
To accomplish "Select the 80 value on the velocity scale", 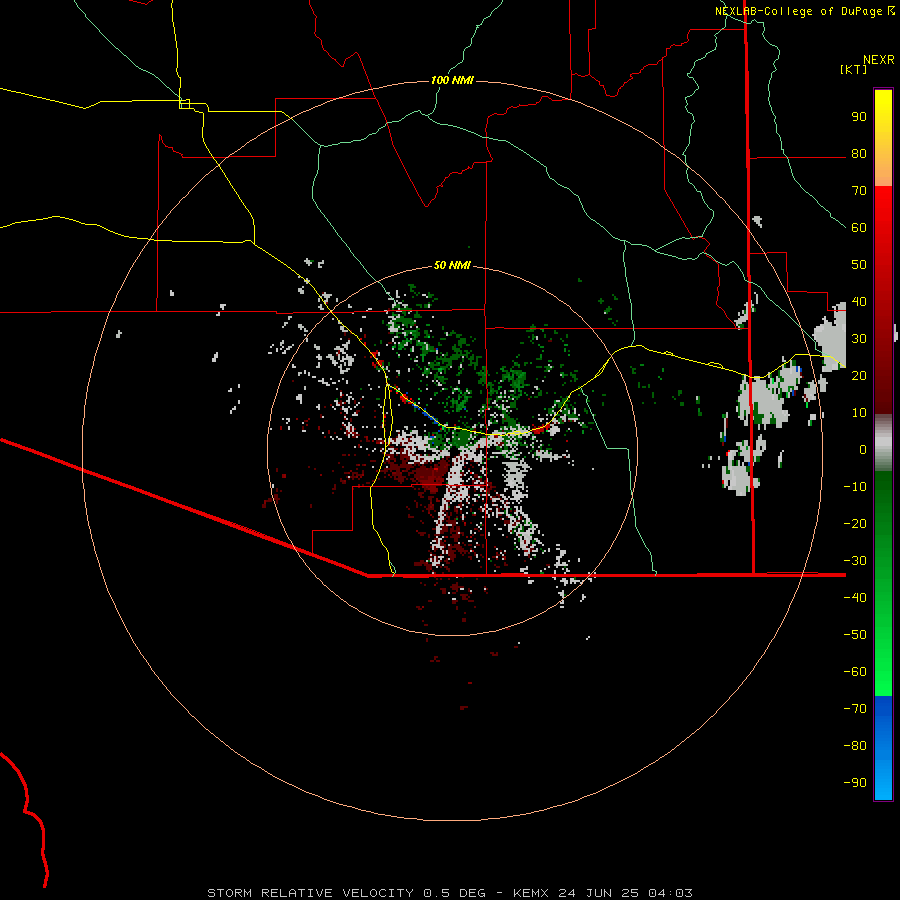I will point(859,154).
